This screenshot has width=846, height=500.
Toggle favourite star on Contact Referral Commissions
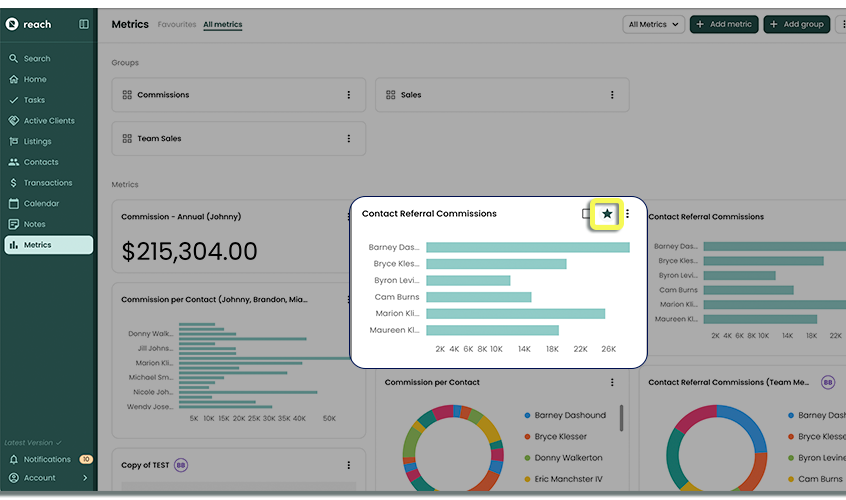[x=606, y=214]
